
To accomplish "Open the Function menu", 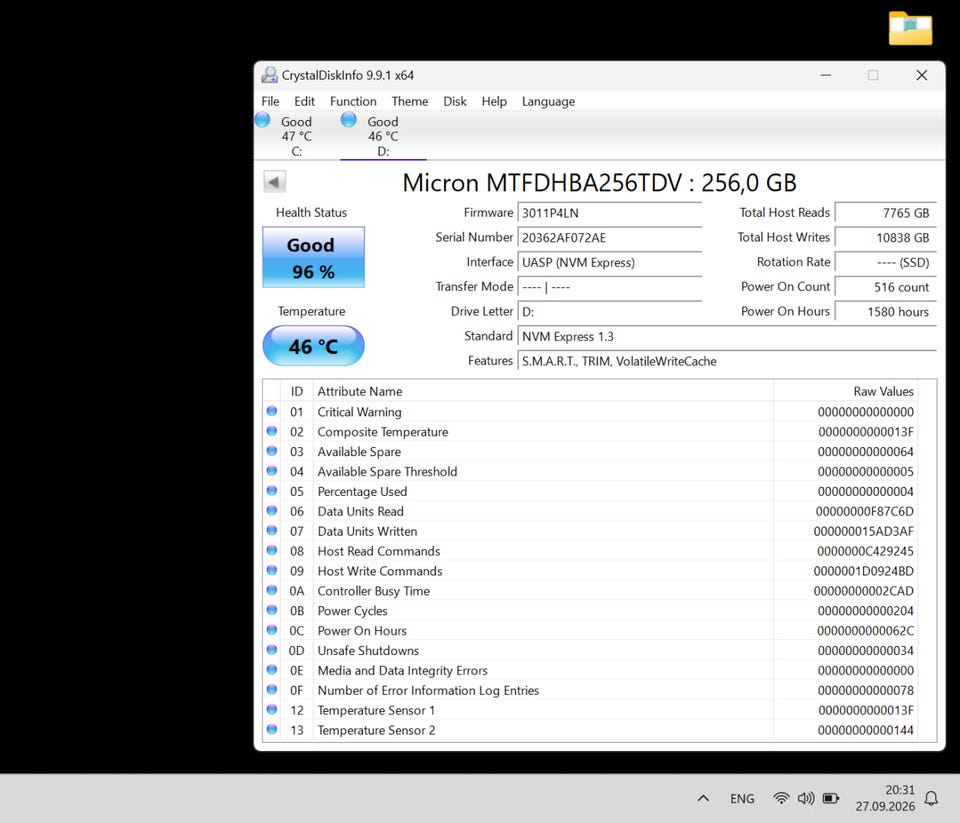I will (353, 101).
